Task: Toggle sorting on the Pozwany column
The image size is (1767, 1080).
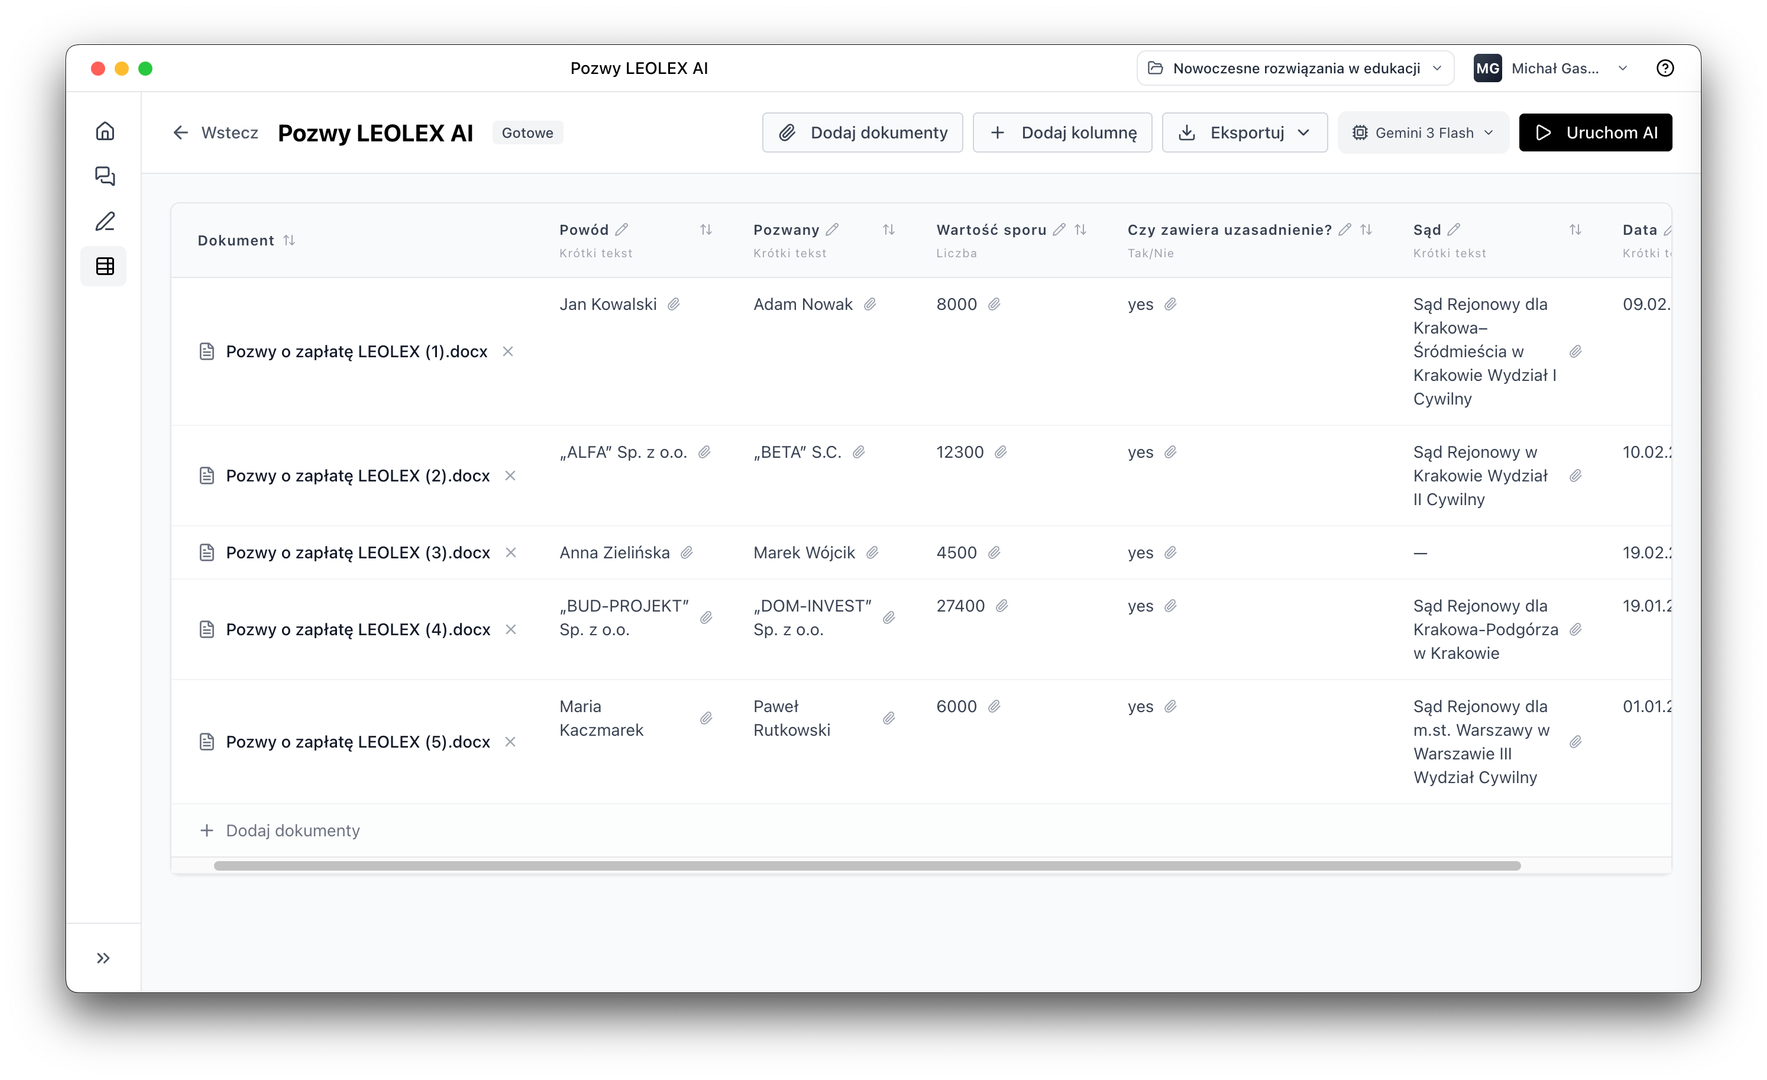Action: 888,229
